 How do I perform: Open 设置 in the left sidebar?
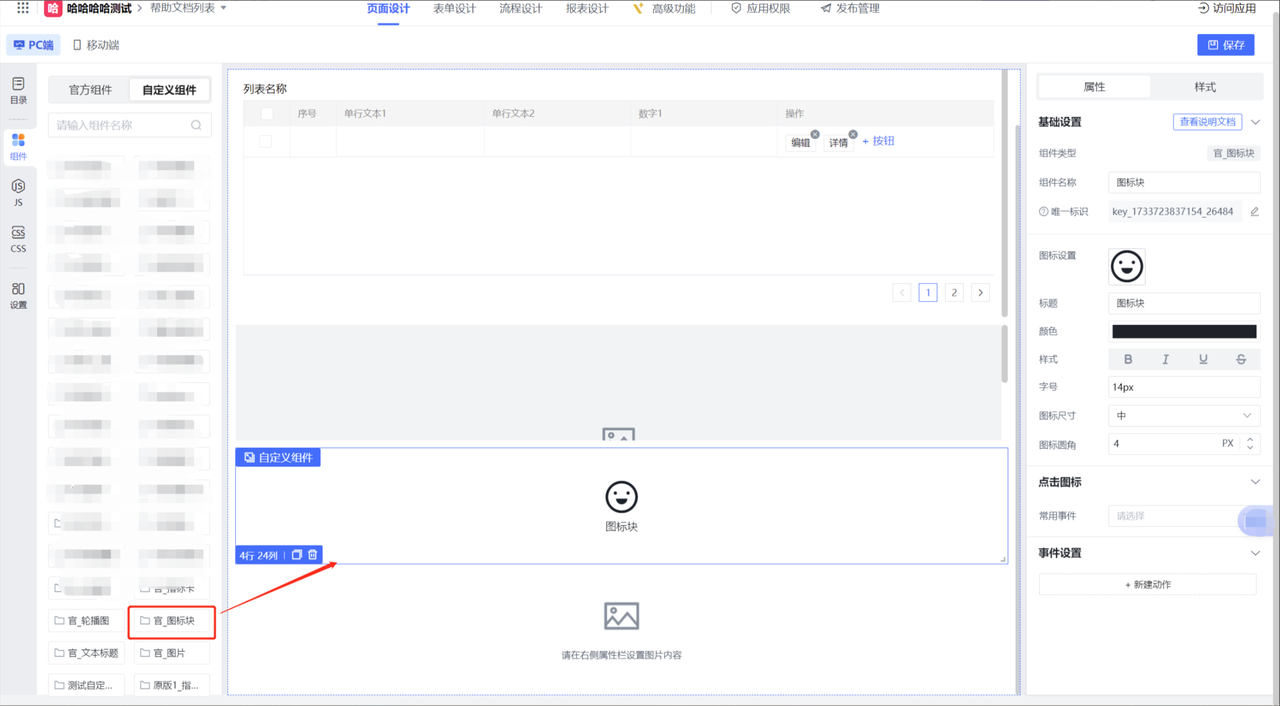18,295
